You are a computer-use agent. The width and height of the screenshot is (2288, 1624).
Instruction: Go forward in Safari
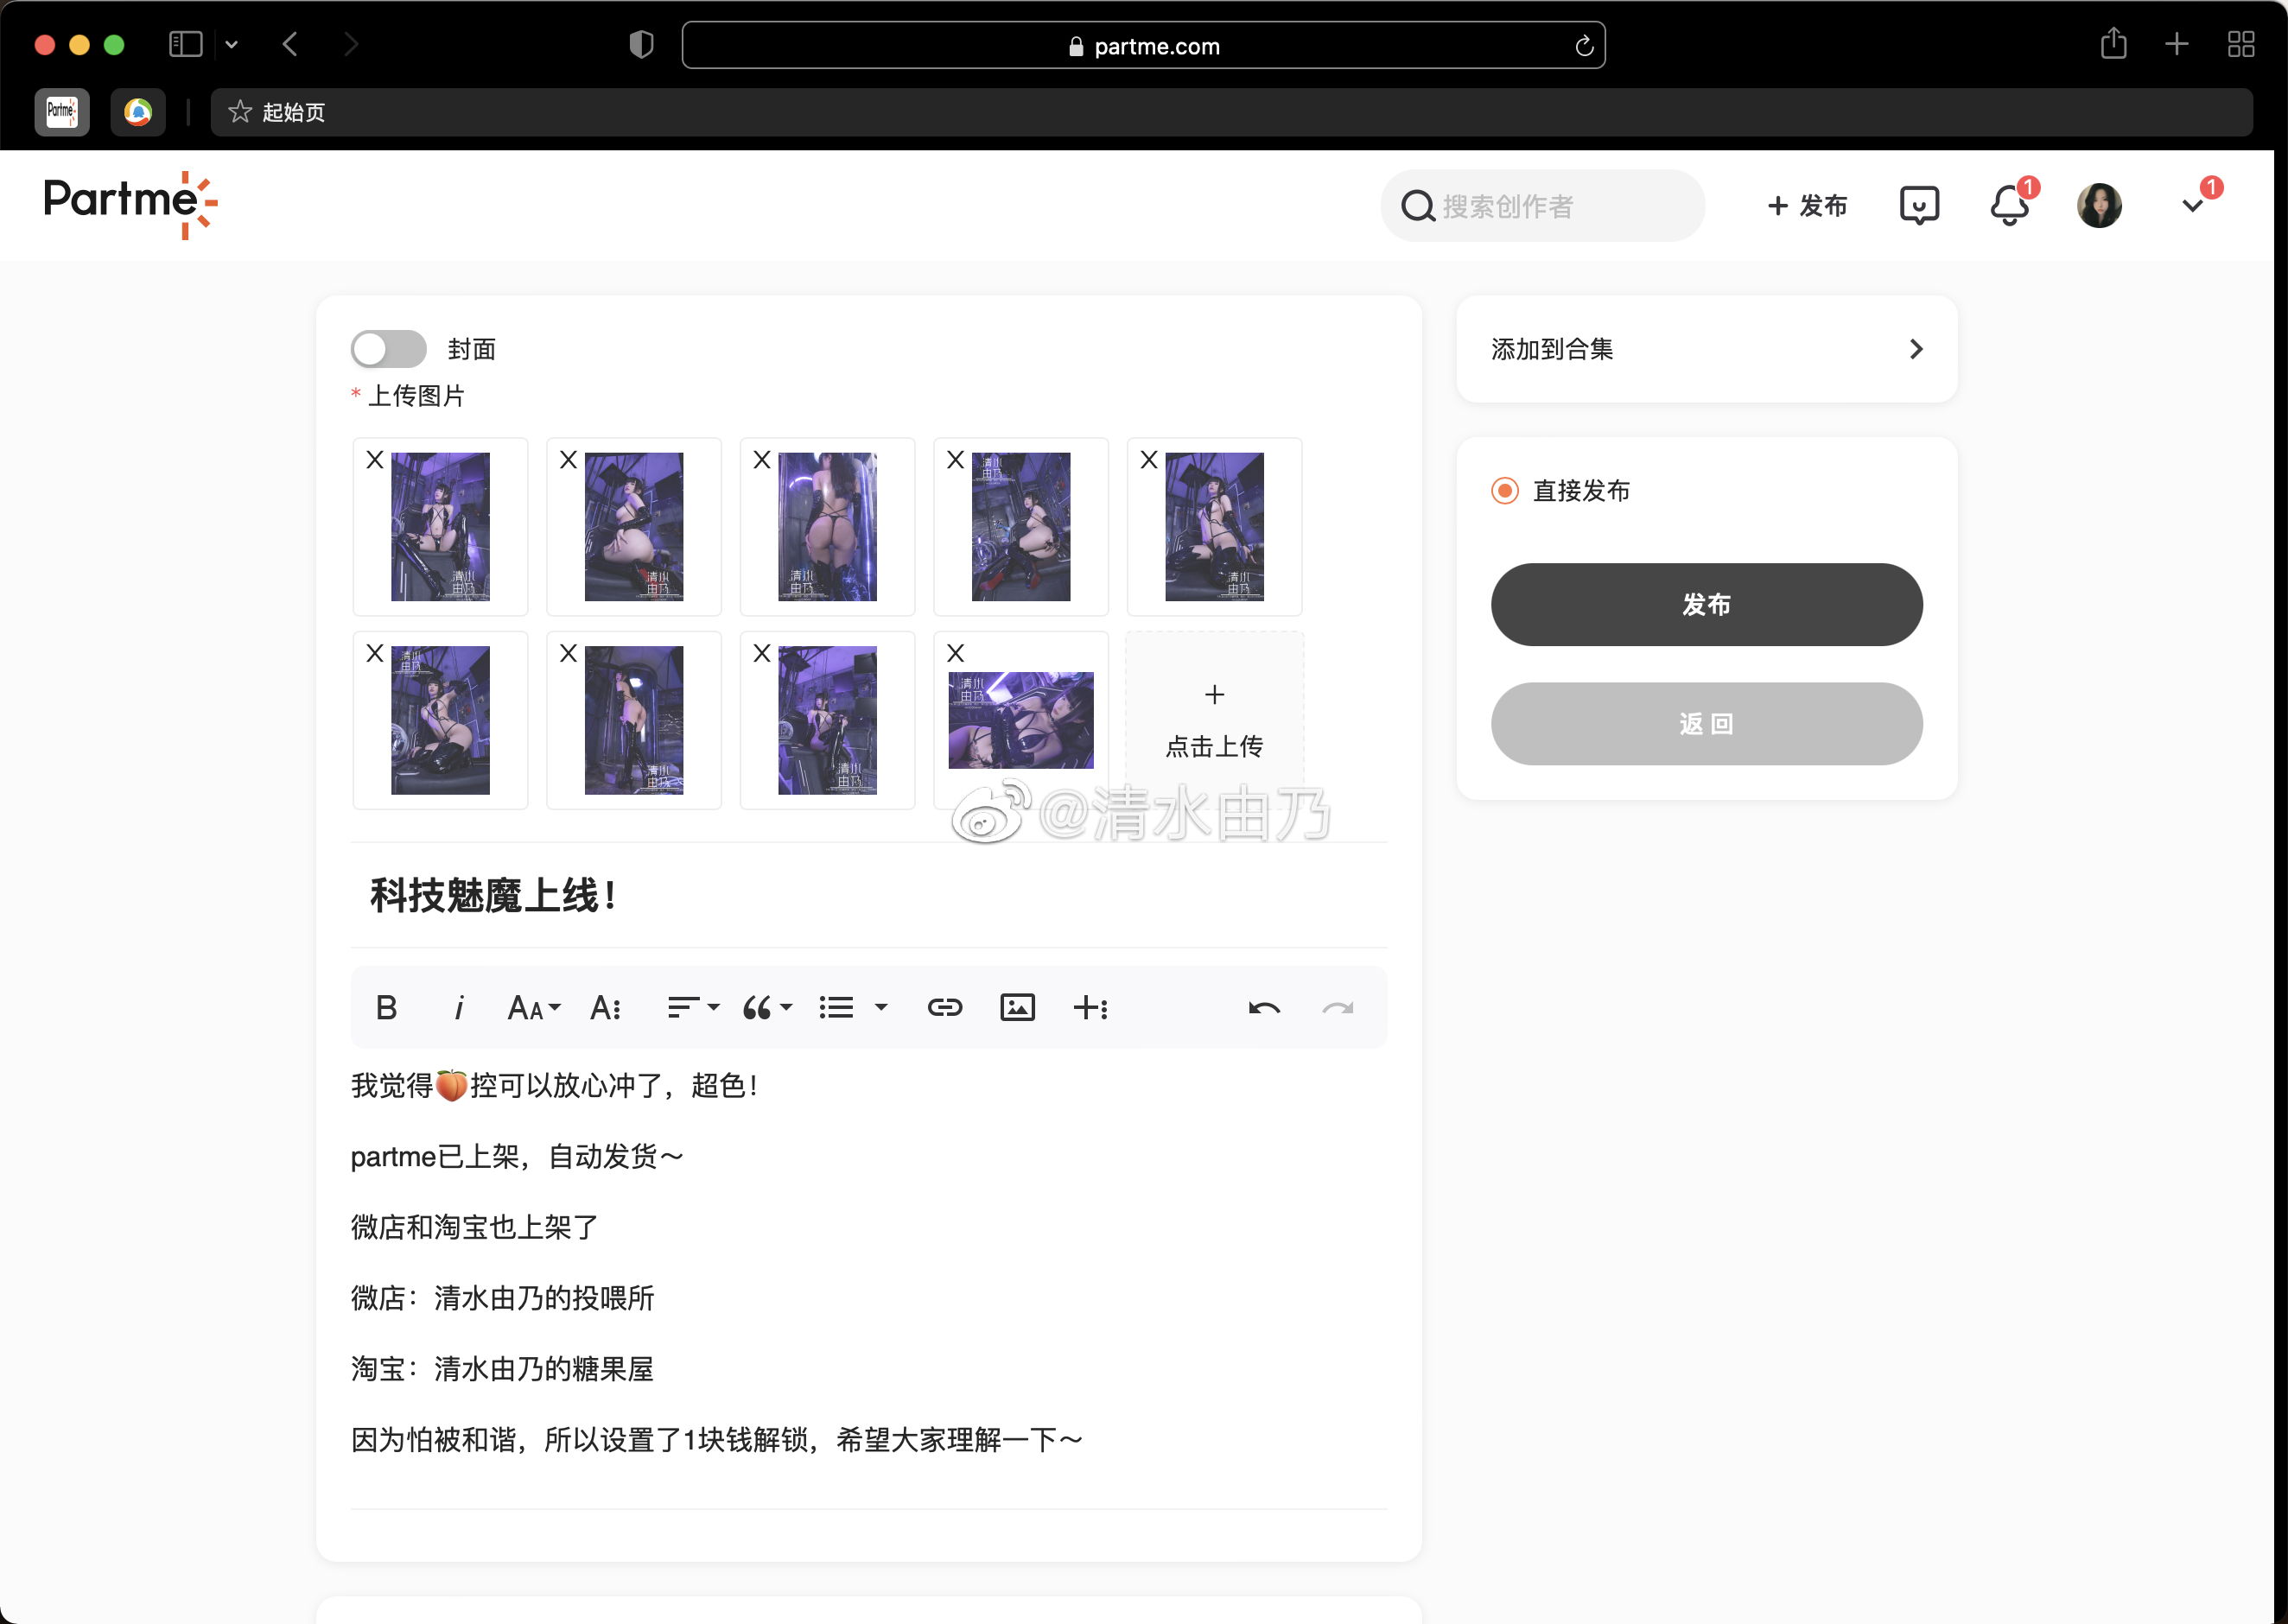pyautogui.click(x=351, y=44)
